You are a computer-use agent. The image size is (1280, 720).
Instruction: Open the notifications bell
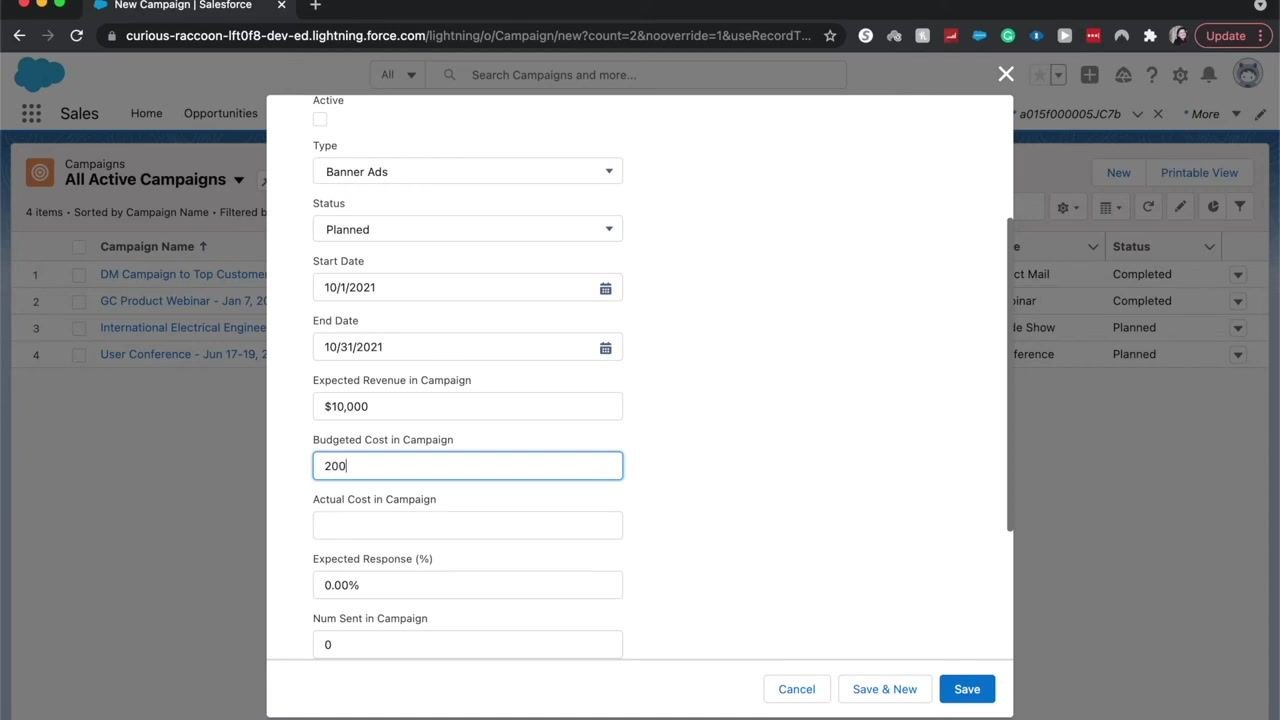(1209, 75)
